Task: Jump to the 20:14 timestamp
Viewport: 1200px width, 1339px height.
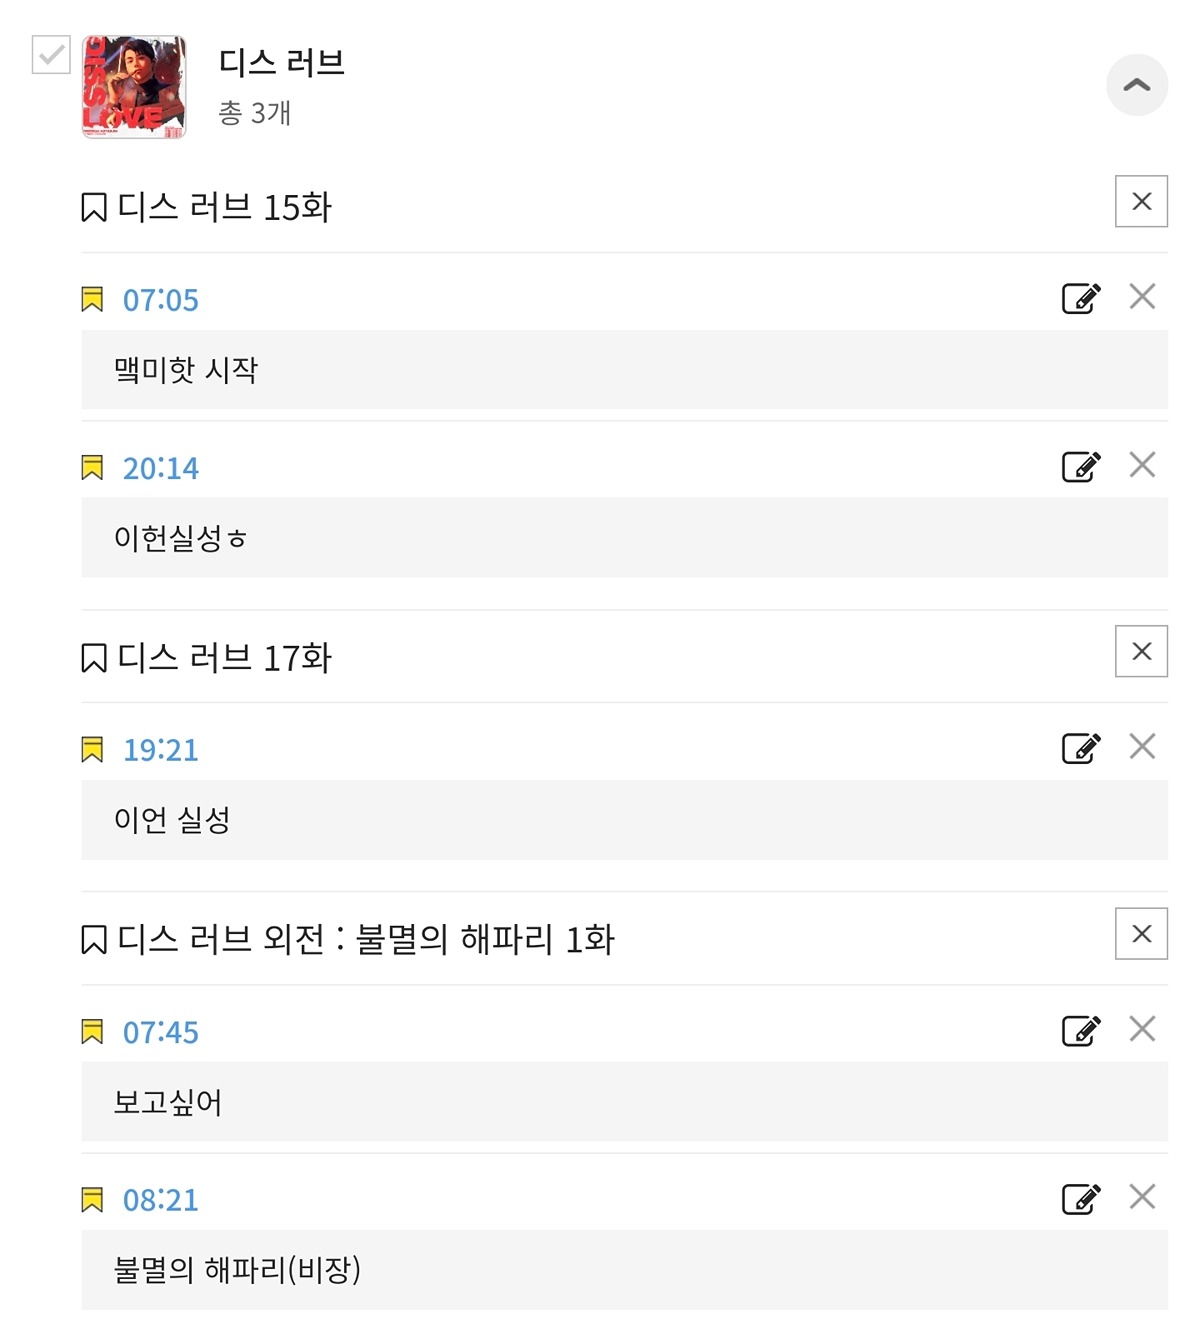Action: click(x=161, y=468)
